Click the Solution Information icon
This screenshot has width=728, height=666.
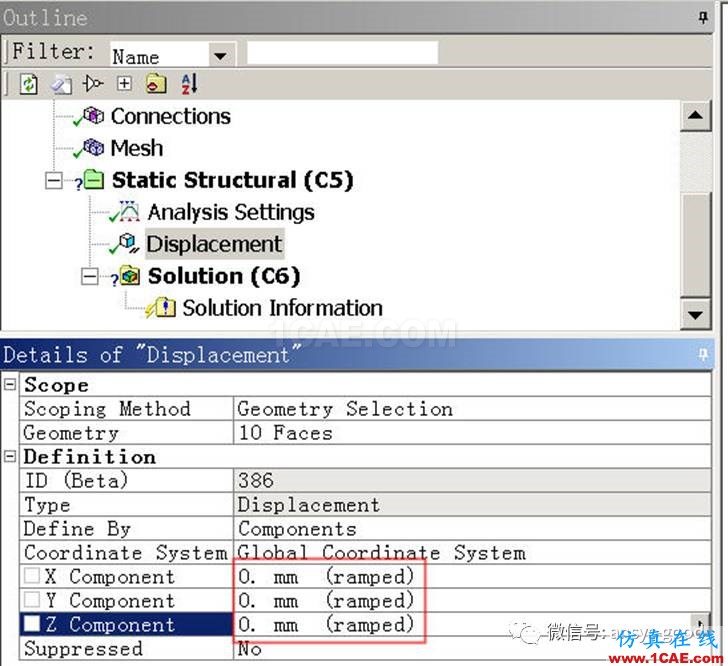pos(165,307)
